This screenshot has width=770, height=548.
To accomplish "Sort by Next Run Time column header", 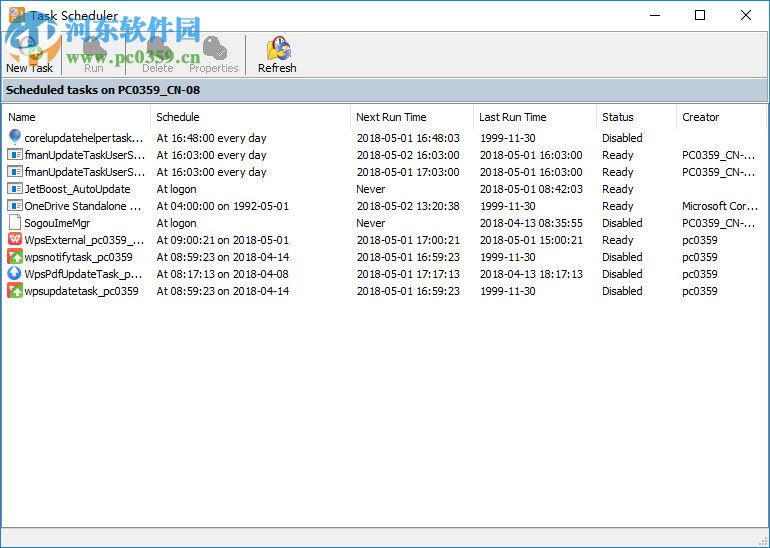I will (x=412, y=117).
